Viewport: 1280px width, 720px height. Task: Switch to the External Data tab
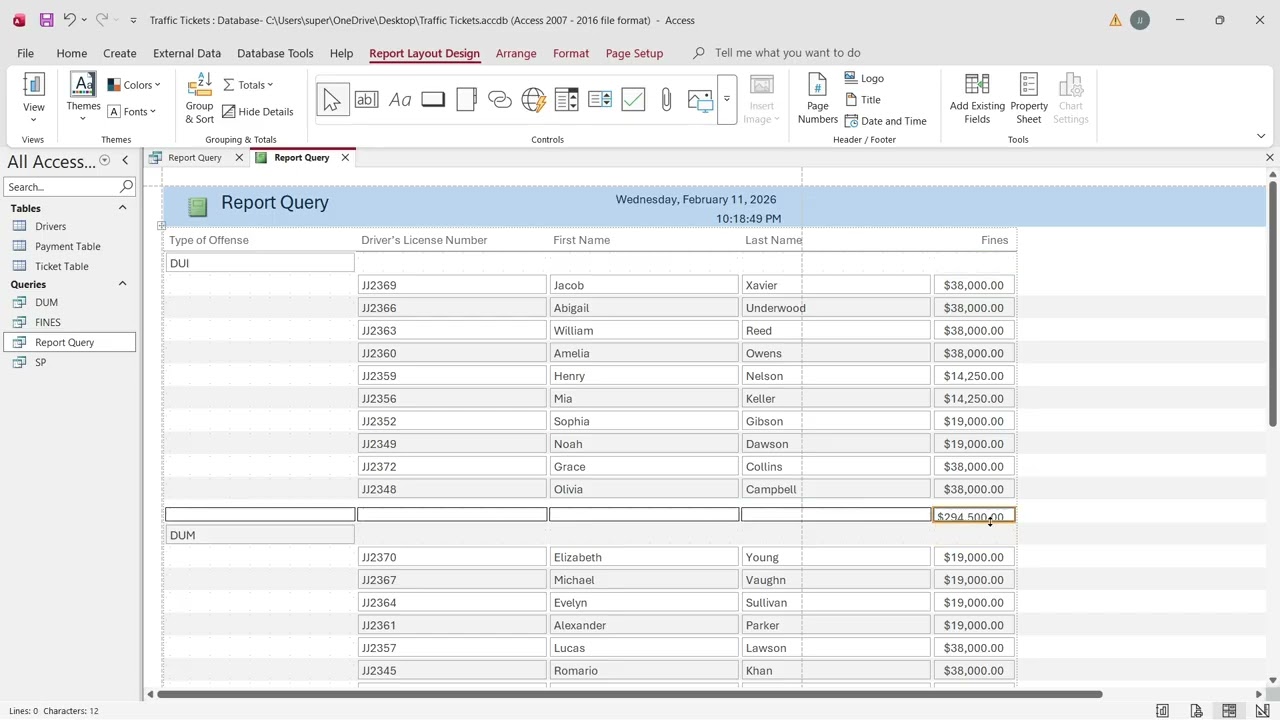[x=187, y=53]
